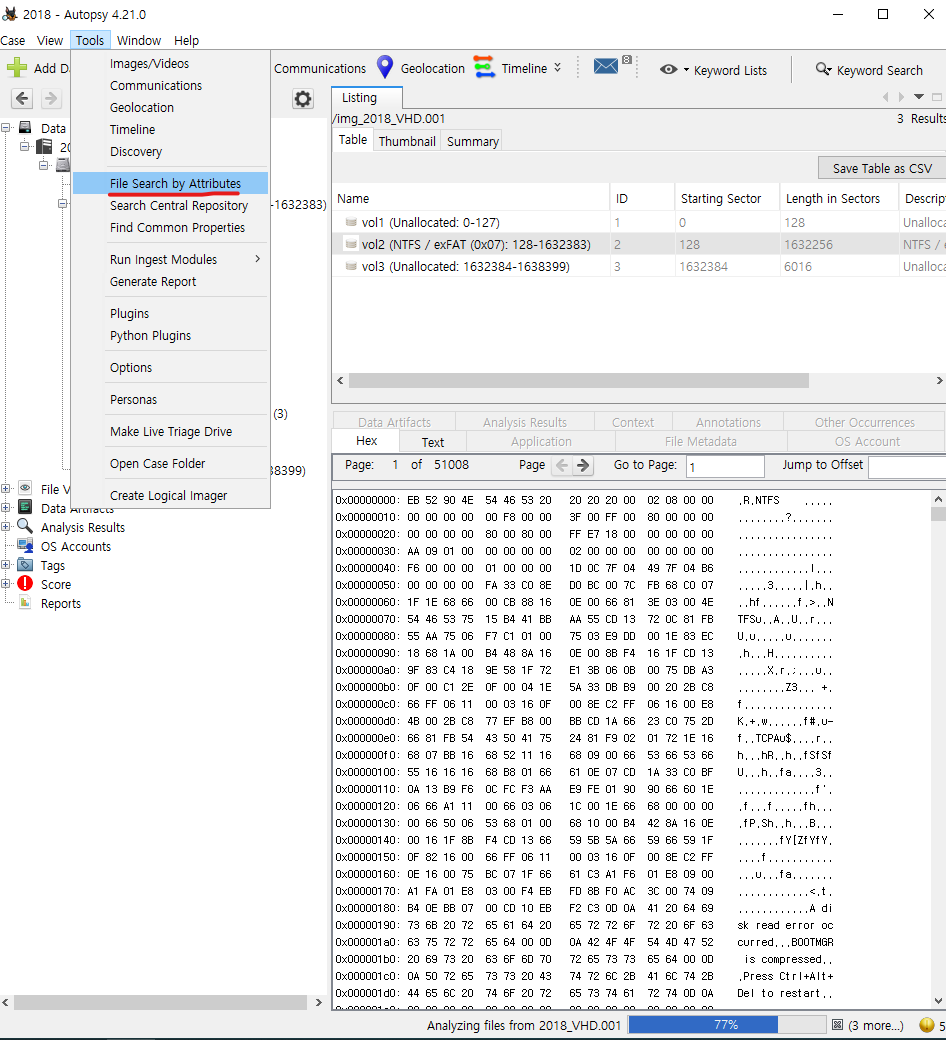Click the 77% ingest progress bar
This screenshot has width=946, height=1040.
pyautogui.click(x=727, y=1025)
